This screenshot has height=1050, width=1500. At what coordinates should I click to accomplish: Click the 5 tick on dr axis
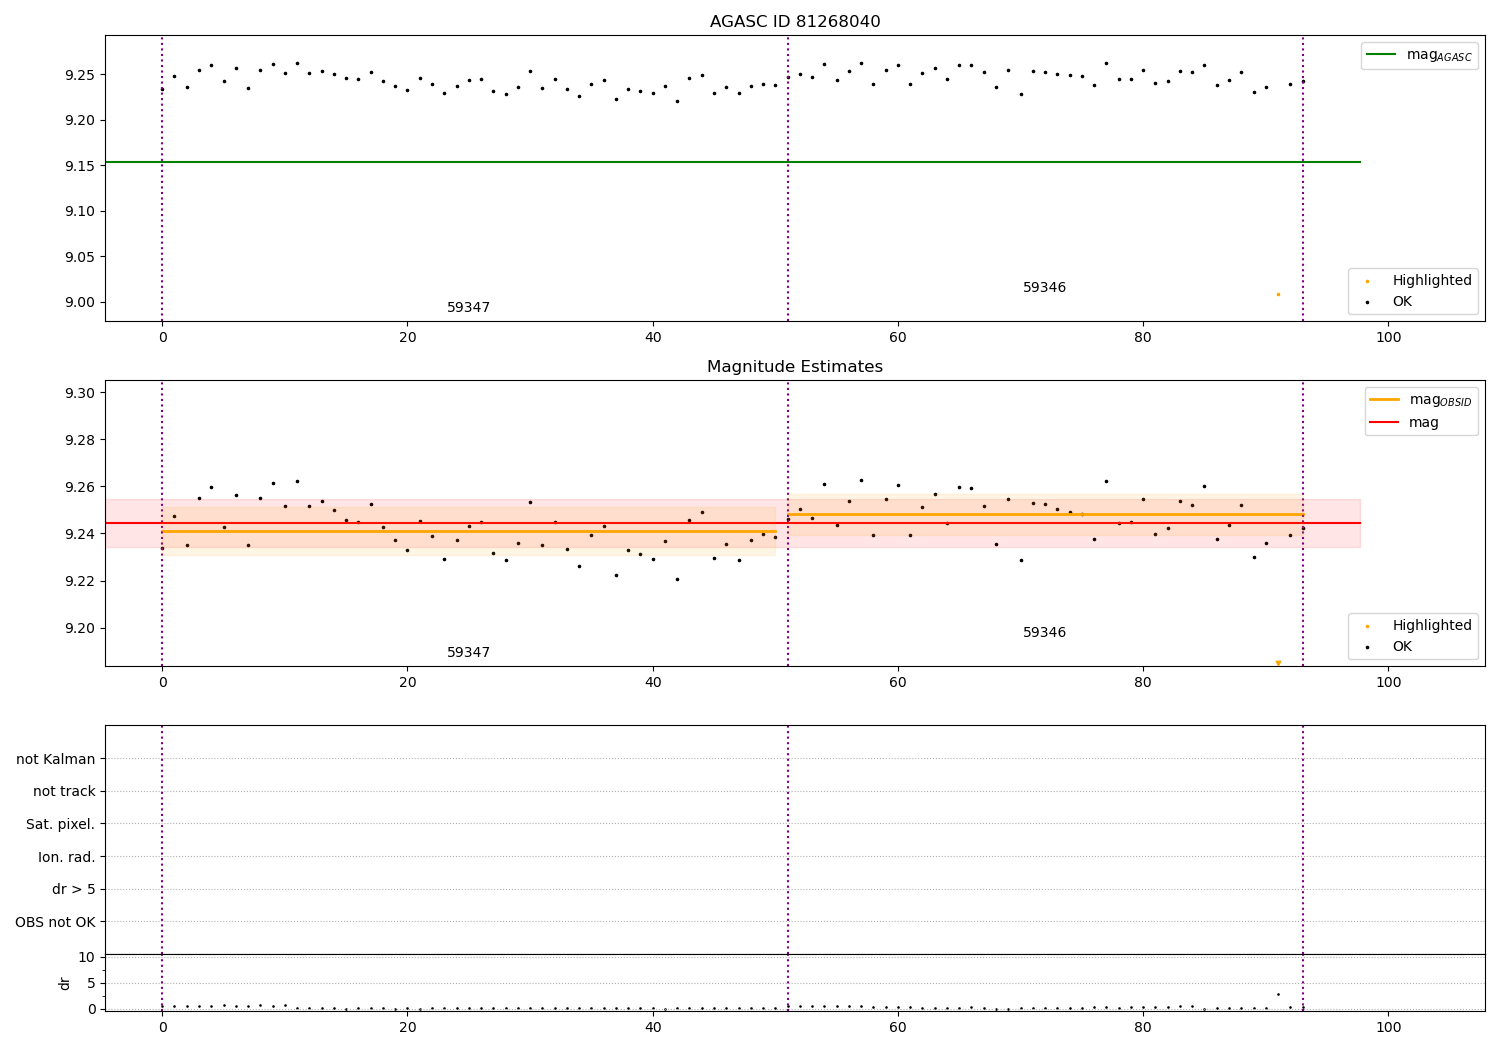click(x=91, y=983)
